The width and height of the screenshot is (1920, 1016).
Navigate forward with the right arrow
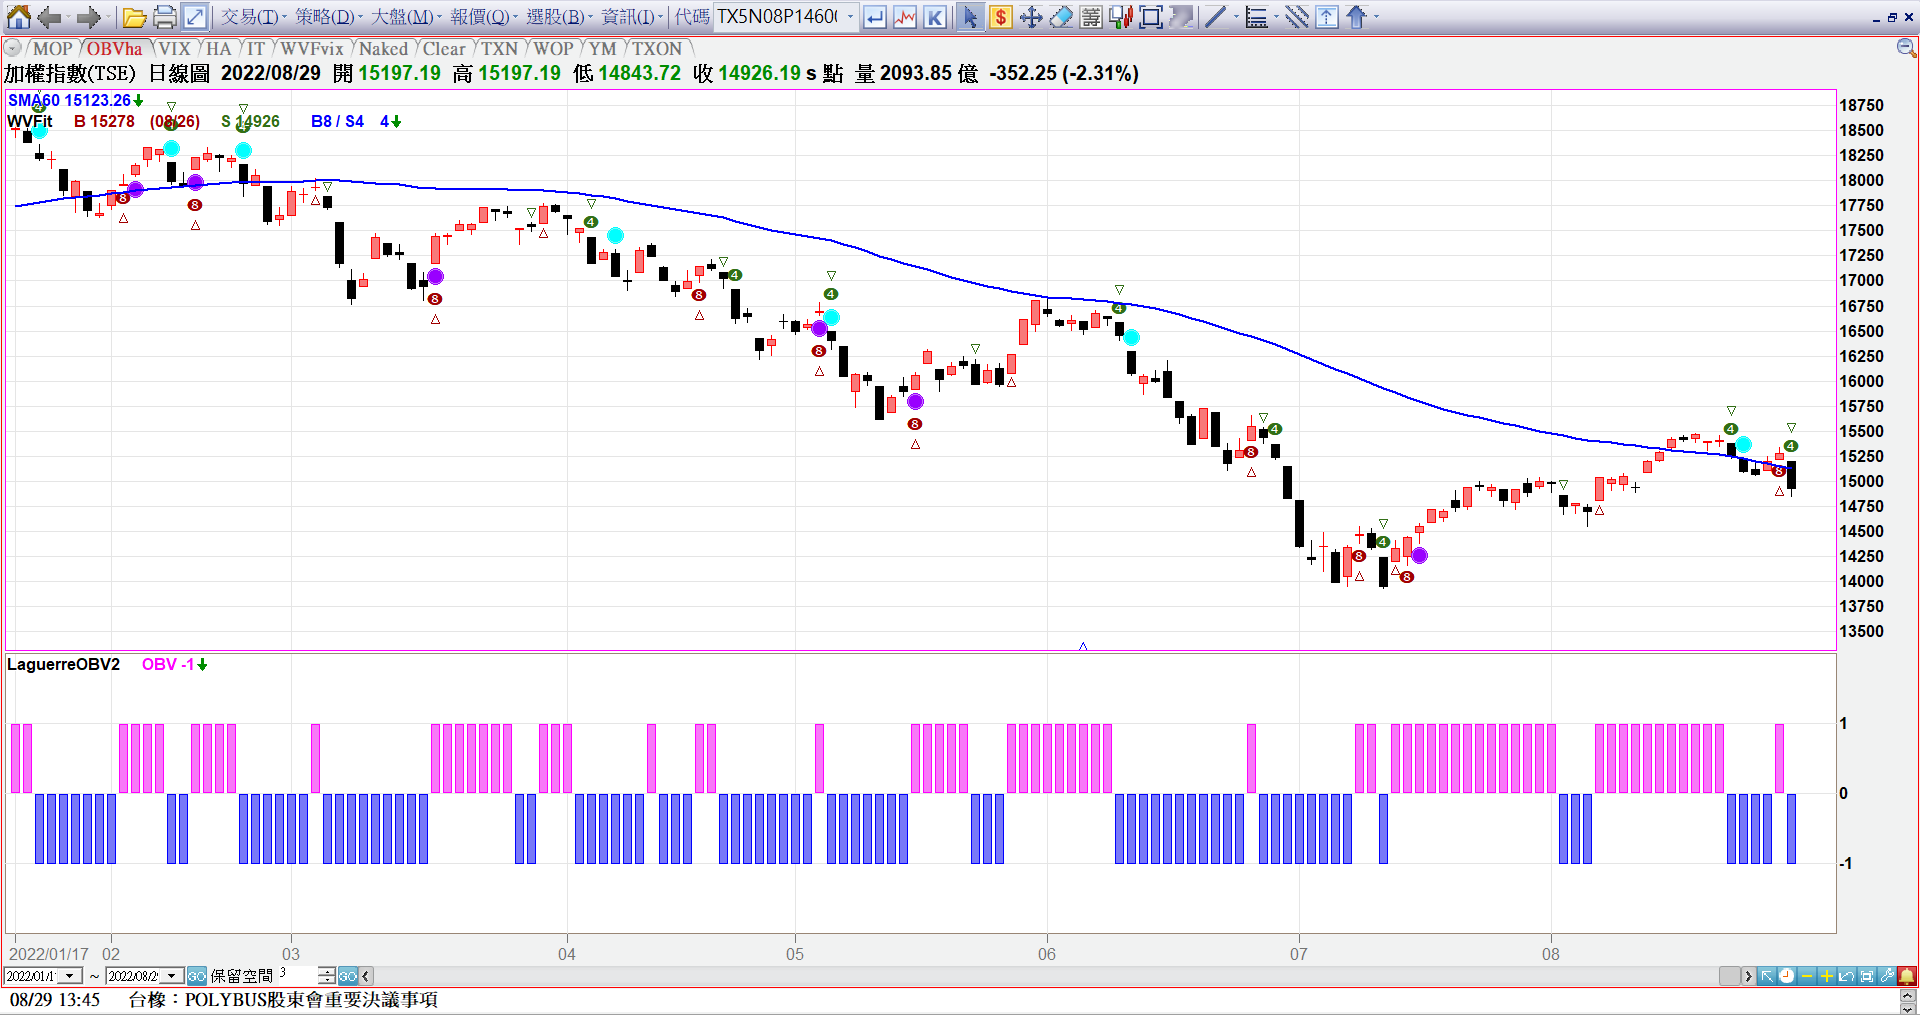point(88,17)
